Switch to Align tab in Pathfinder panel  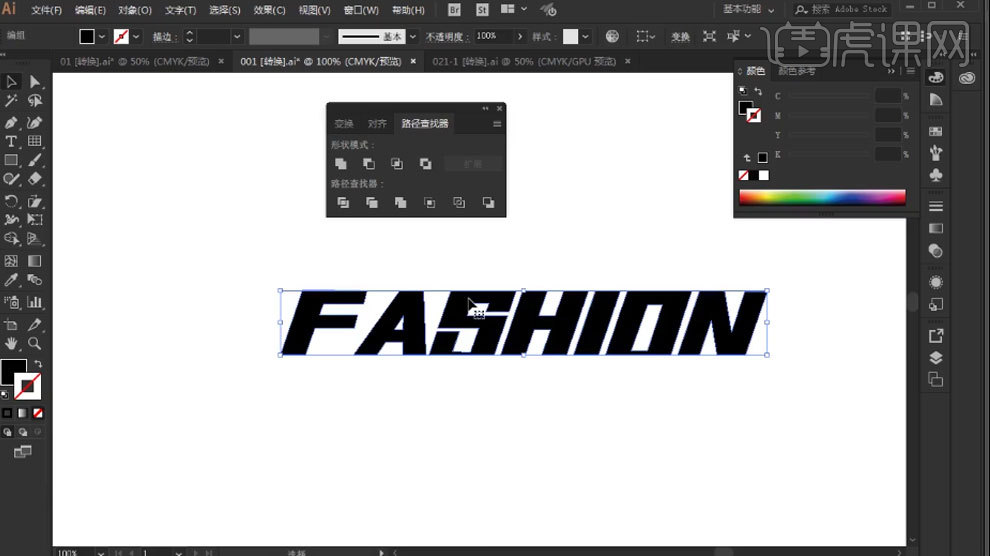coord(377,124)
